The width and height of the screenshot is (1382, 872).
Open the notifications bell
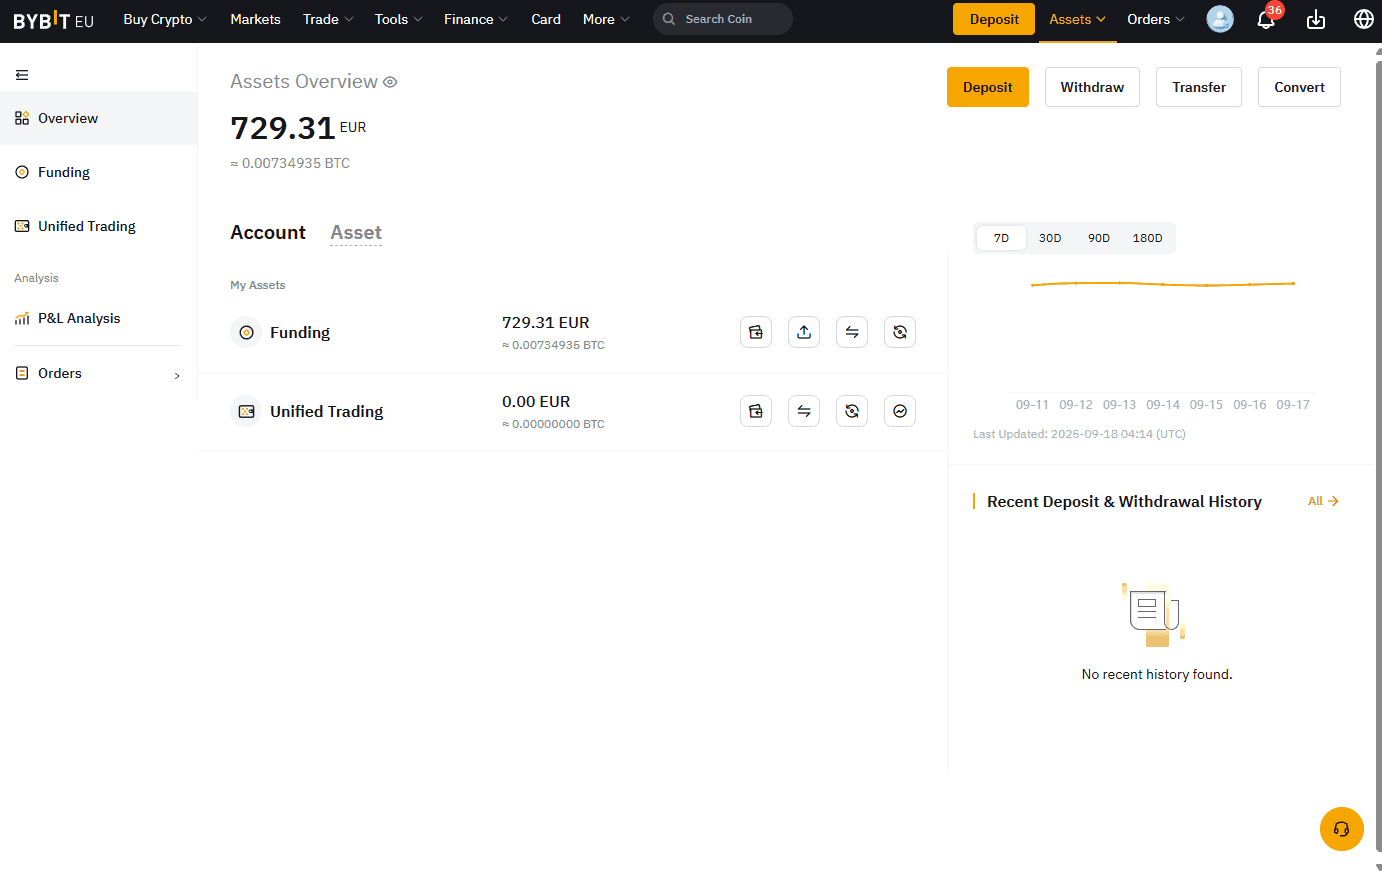1266,20
